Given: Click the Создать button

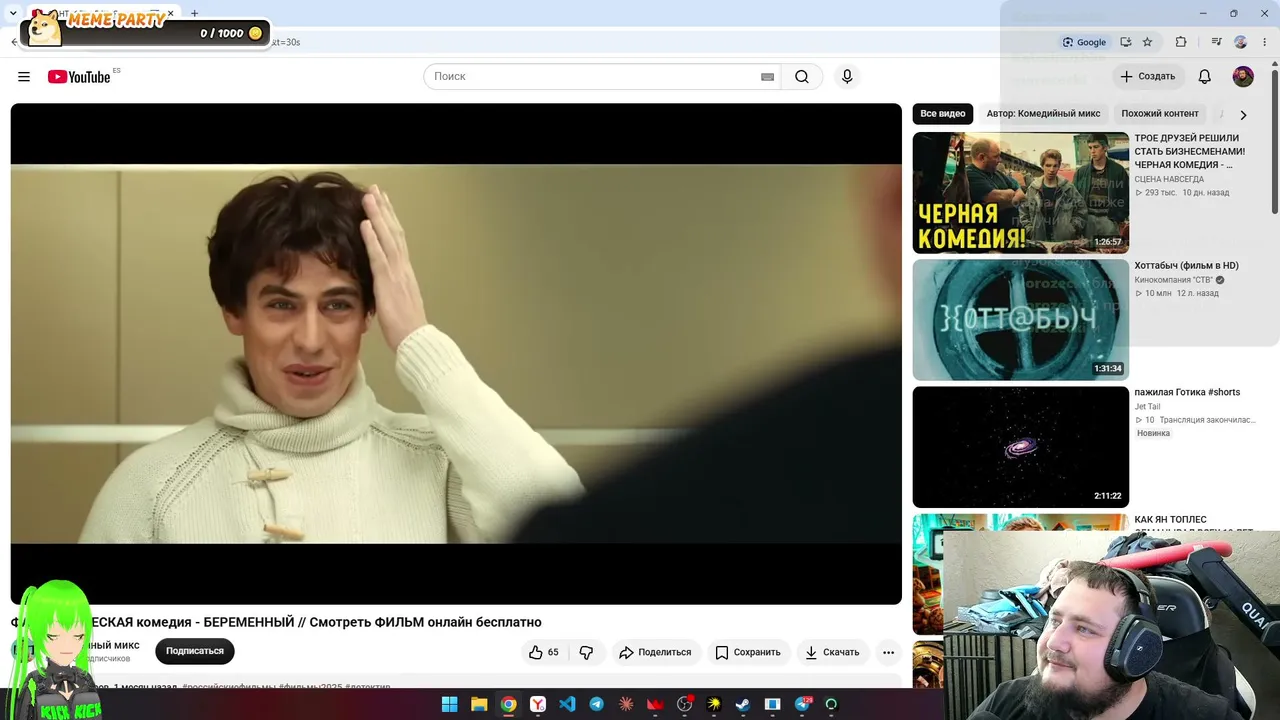Looking at the screenshot, I should pyautogui.click(x=1148, y=77).
